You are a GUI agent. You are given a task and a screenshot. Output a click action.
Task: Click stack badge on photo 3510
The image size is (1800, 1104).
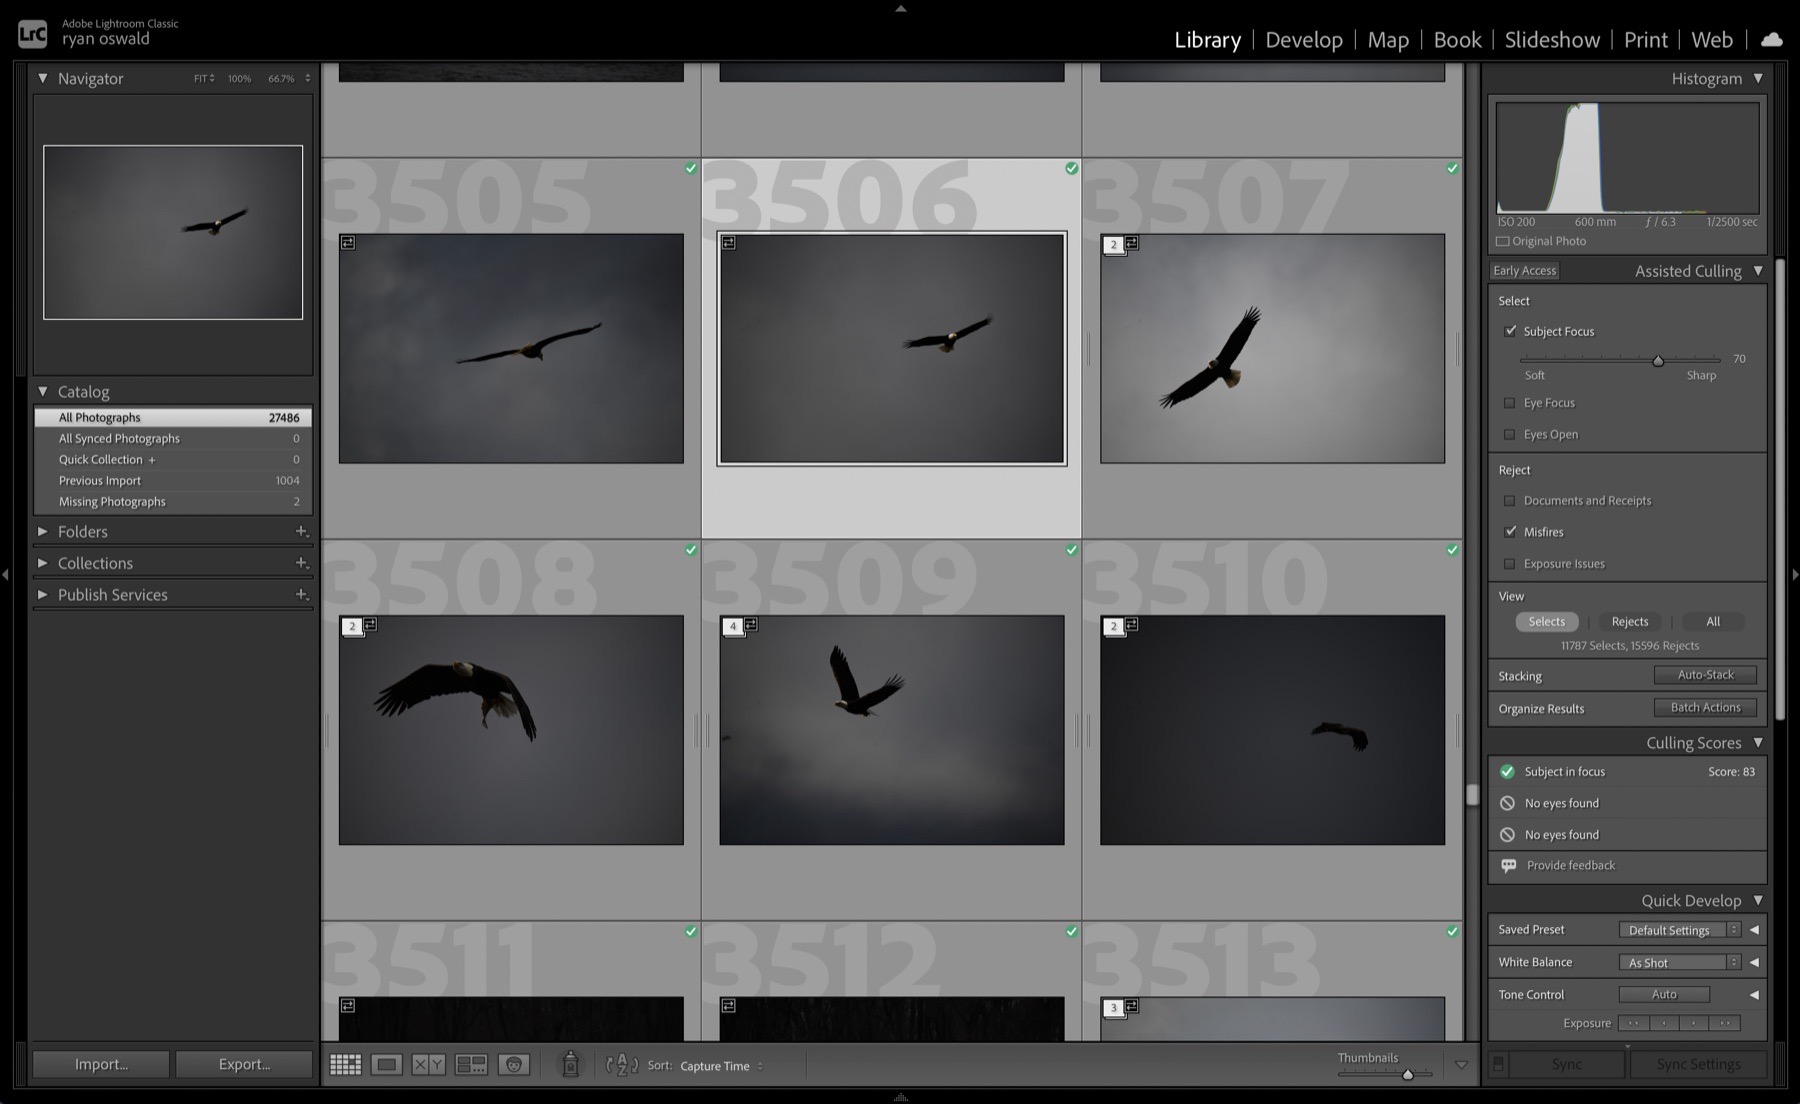tap(1113, 626)
